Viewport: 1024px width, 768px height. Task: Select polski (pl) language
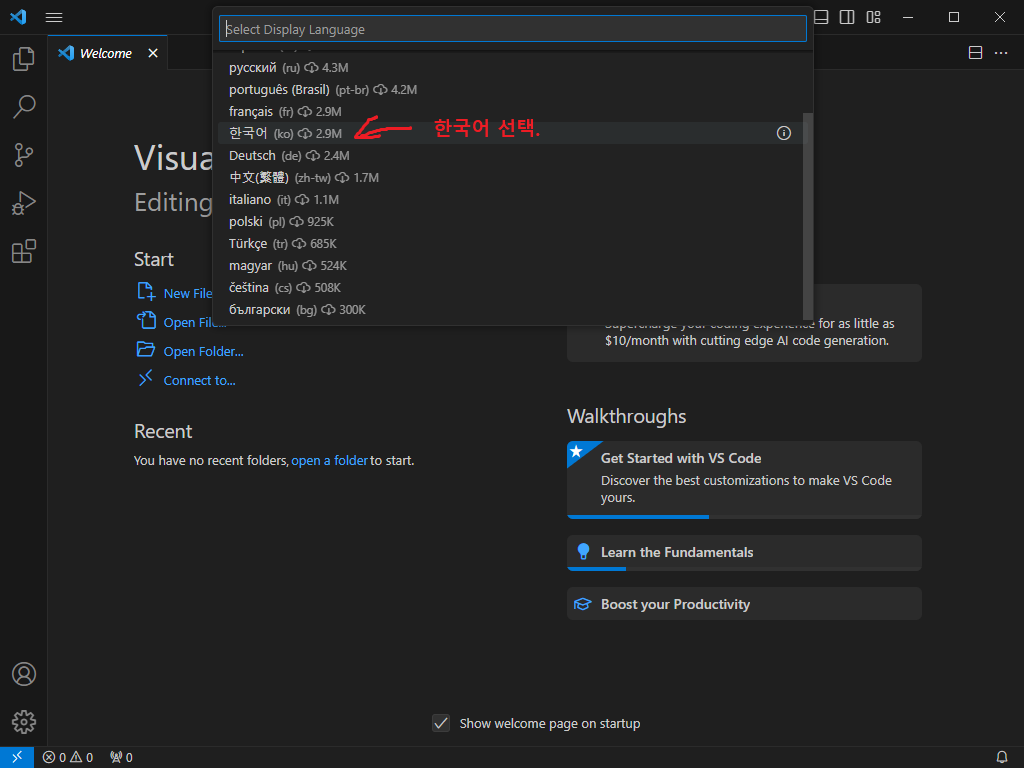(513, 221)
